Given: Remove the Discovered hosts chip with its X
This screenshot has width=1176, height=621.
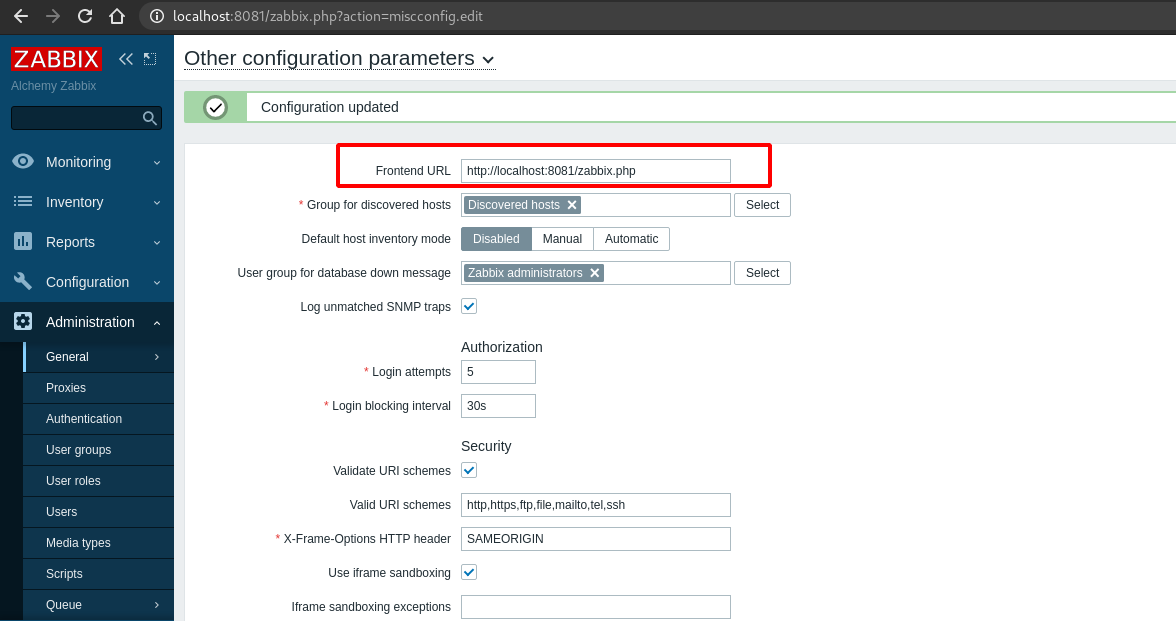Looking at the screenshot, I should click(572, 203).
